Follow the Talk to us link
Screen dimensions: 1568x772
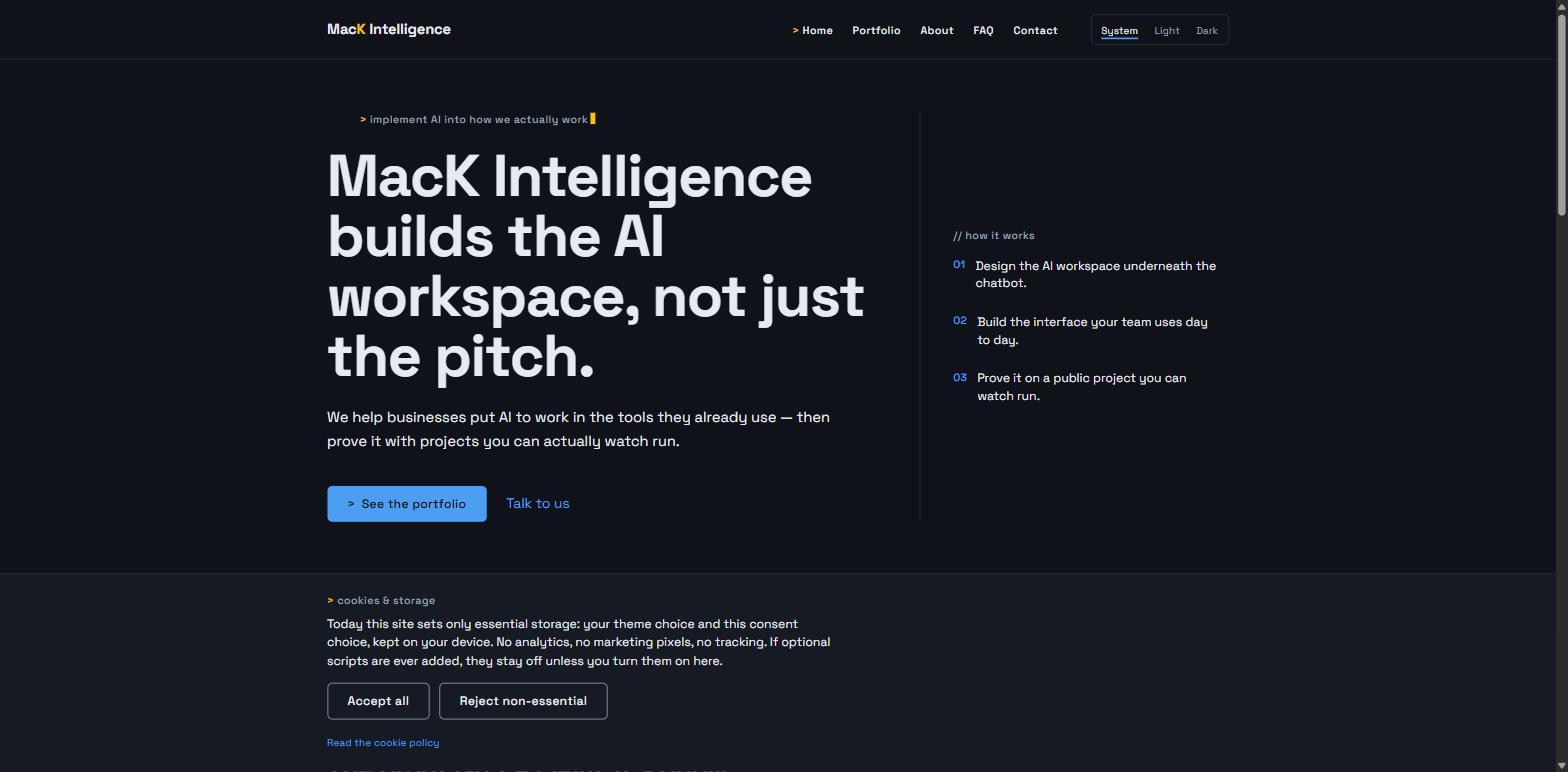click(538, 504)
